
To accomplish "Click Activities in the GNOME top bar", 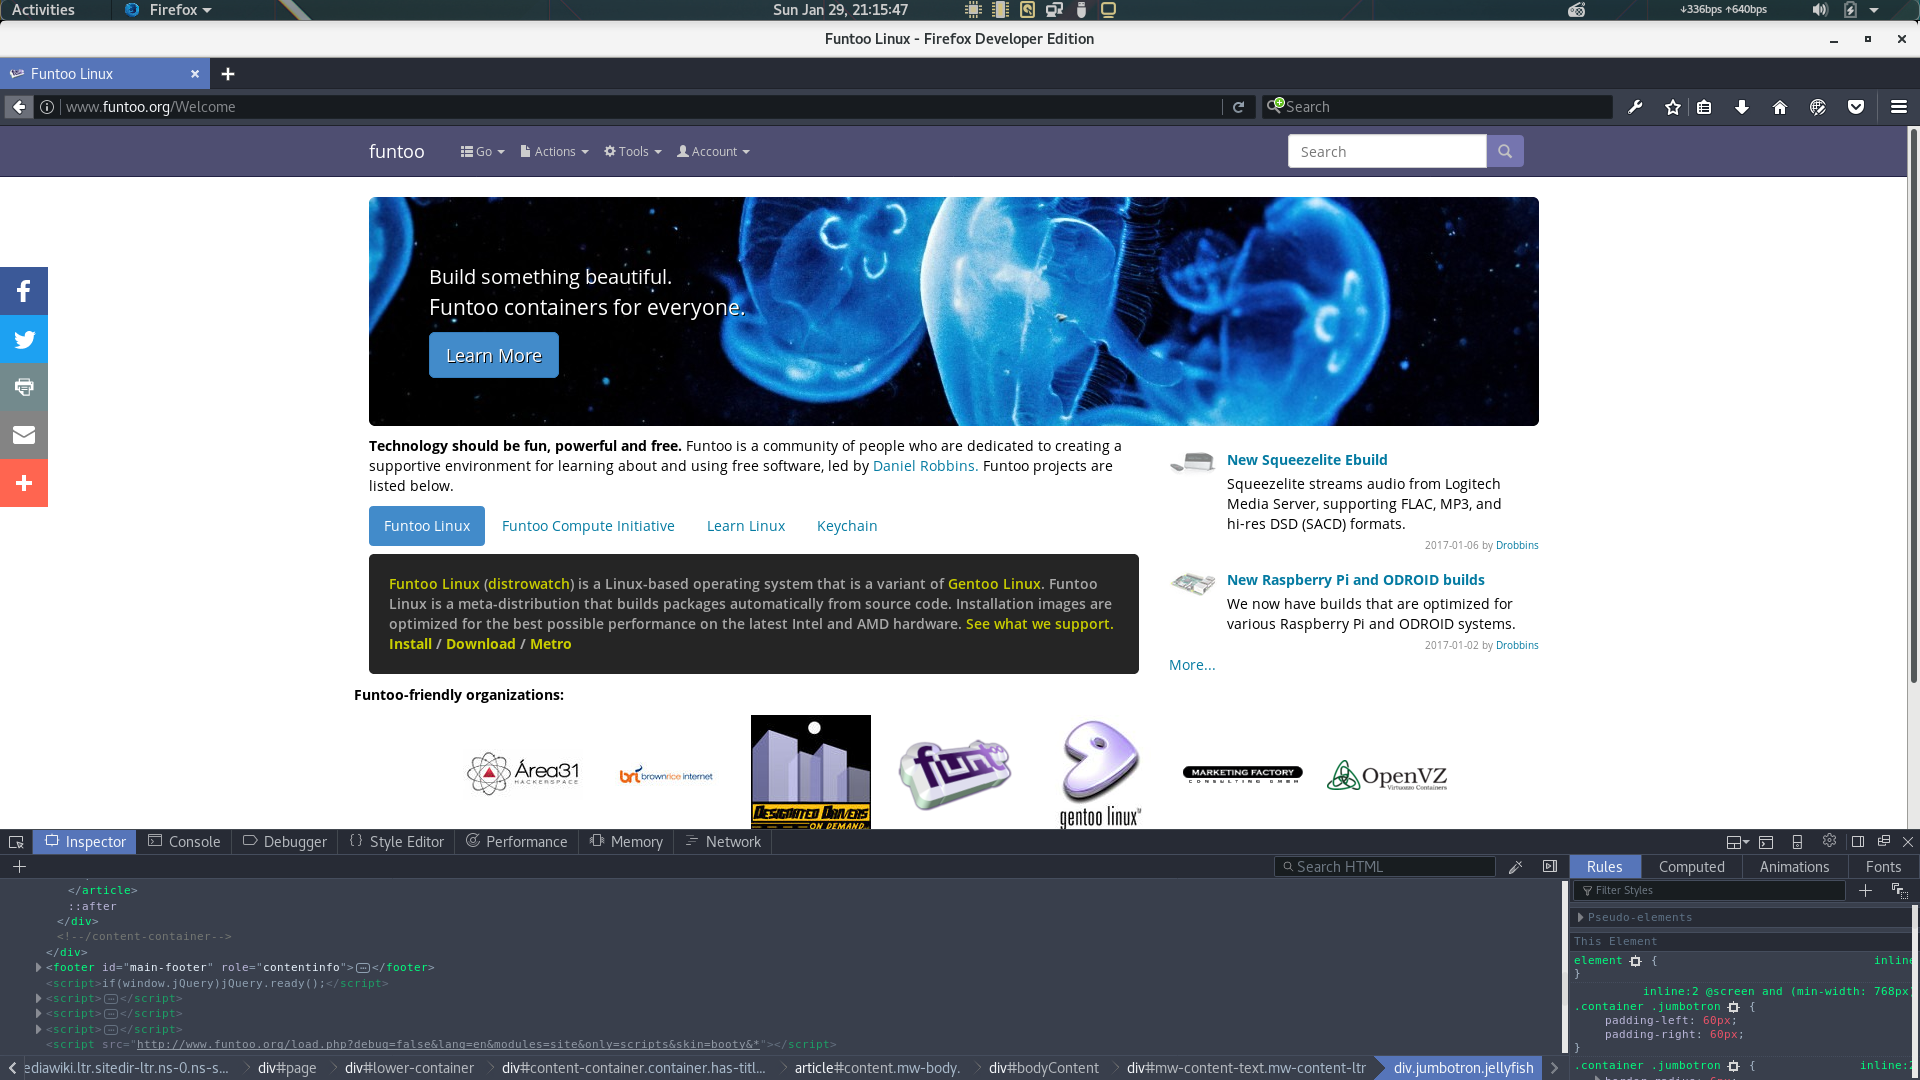I will [x=43, y=10].
